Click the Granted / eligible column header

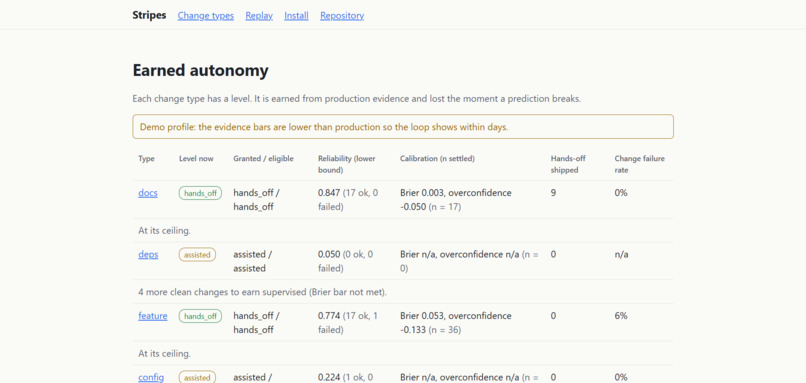tap(263, 159)
